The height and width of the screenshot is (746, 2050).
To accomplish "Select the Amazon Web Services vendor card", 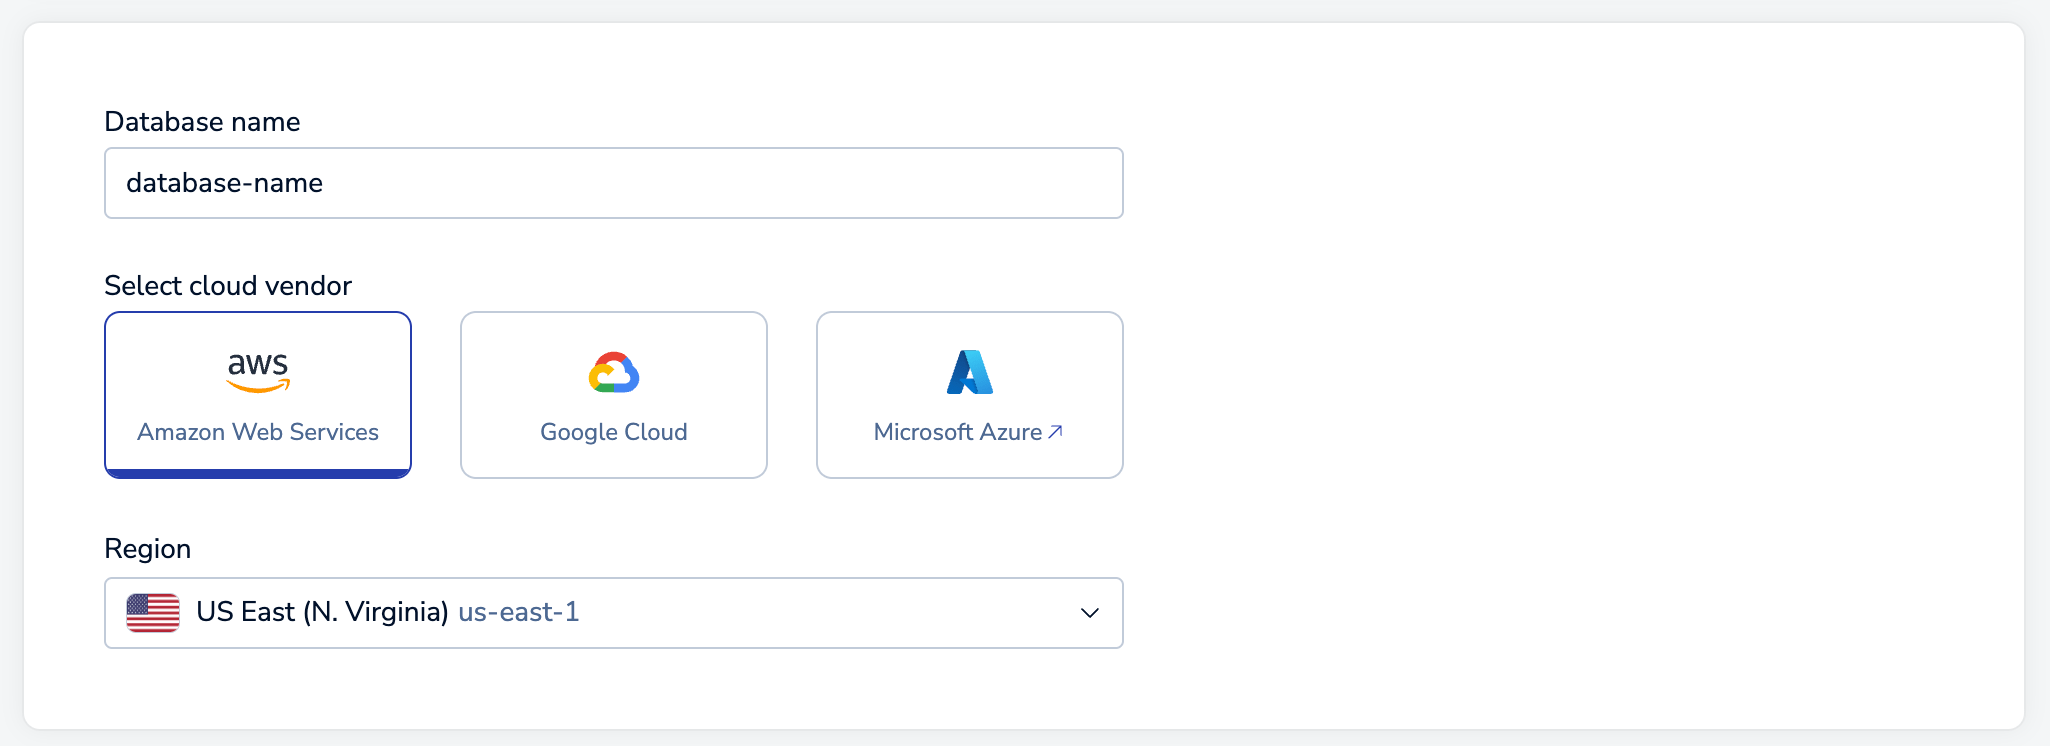I will point(258,395).
